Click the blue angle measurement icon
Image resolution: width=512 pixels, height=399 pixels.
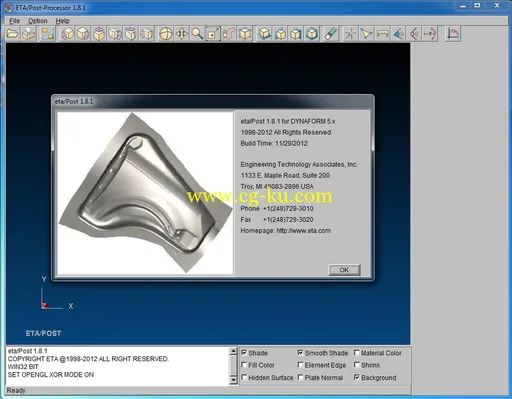(x=398, y=34)
